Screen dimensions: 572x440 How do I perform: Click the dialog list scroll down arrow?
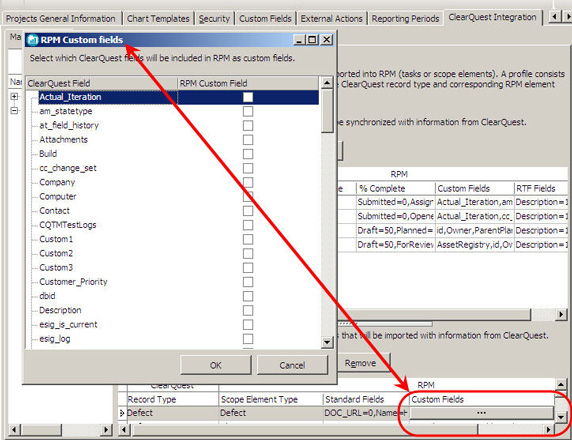point(327,342)
